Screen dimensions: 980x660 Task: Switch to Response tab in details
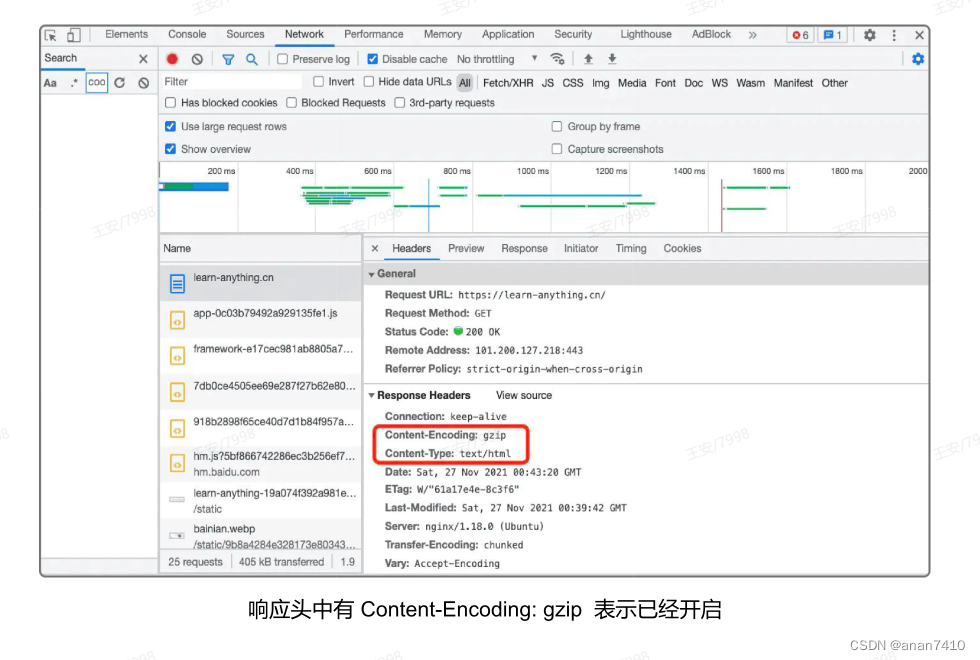point(524,248)
